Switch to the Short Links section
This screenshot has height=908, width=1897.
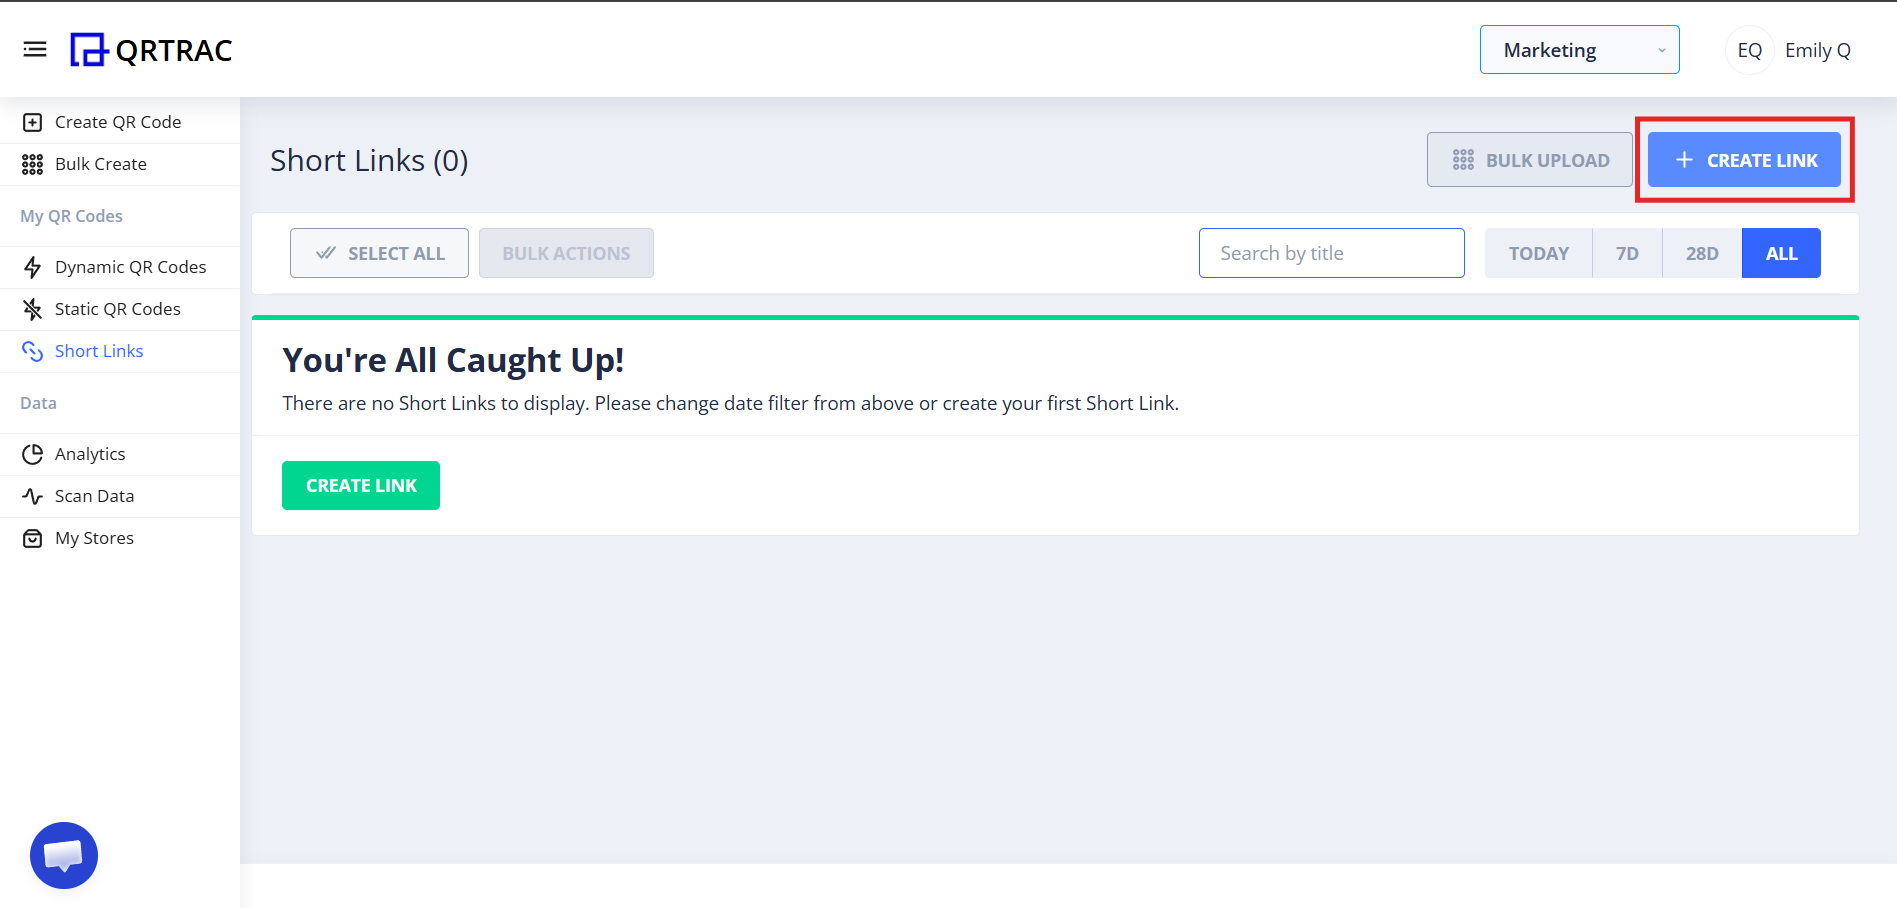tap(99, 350)
